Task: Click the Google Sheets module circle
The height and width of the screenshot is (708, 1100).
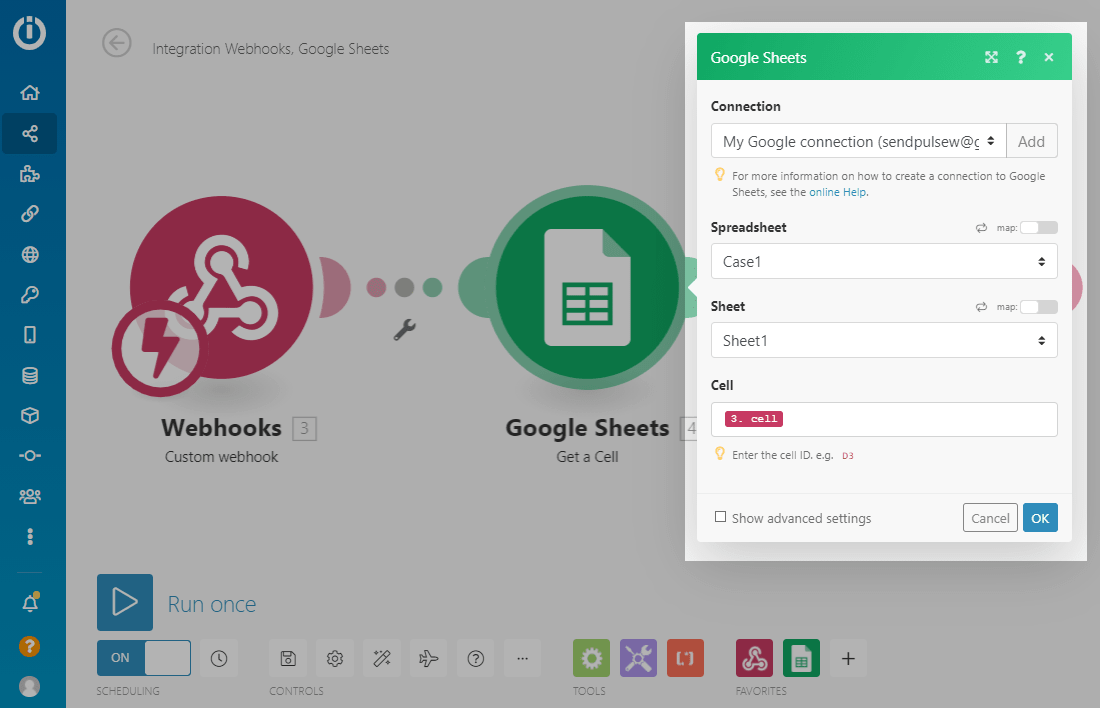Action: pos(587,287)
